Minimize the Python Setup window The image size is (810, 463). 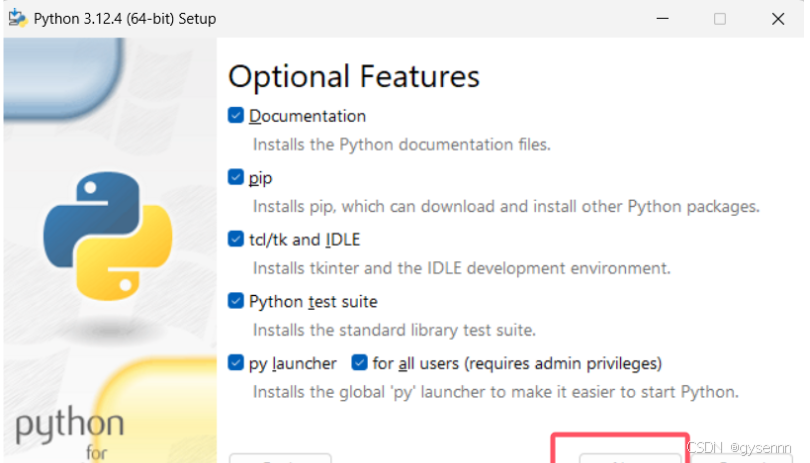pos(662,19)
